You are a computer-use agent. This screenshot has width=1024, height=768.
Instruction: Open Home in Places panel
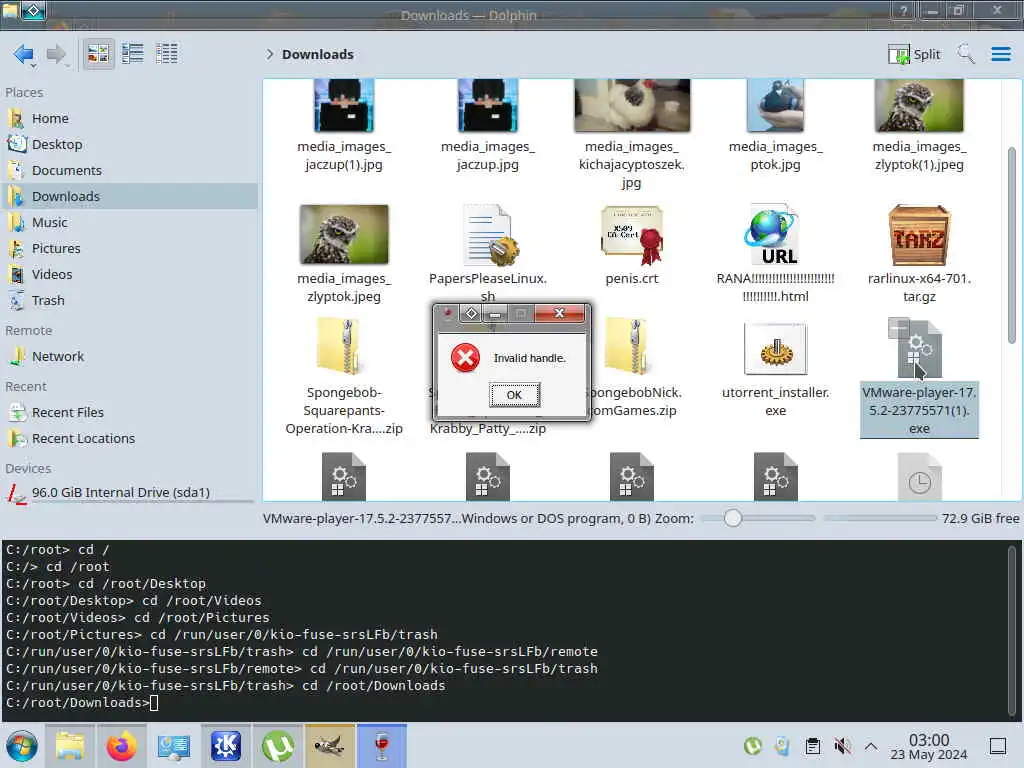coord(129,118)
